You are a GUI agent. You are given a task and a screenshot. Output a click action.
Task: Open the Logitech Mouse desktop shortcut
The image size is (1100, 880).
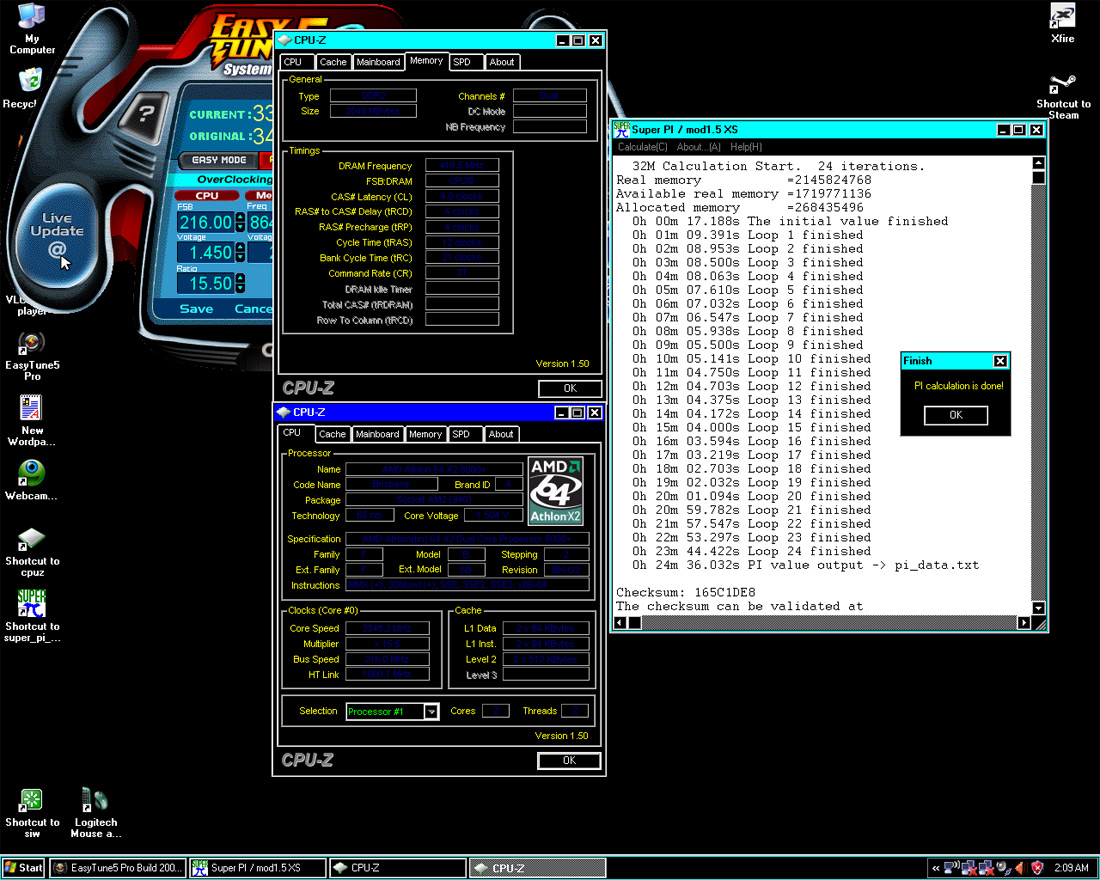(x=95, y=813)
